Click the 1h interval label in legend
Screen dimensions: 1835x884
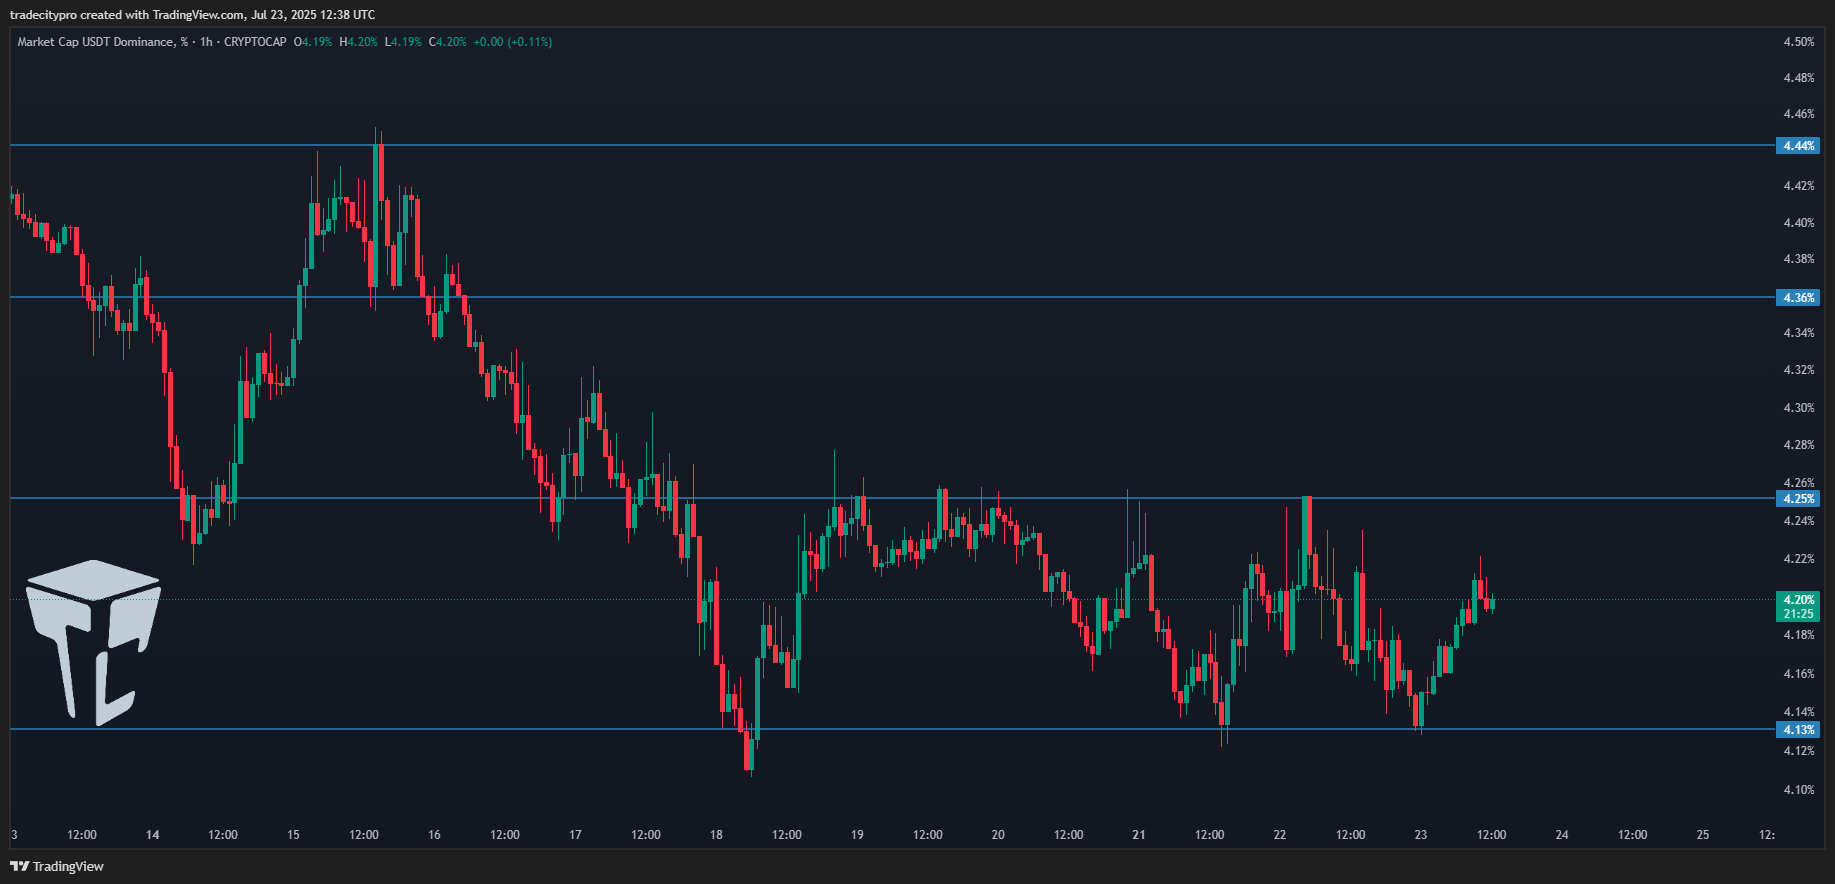click(206, 42)
